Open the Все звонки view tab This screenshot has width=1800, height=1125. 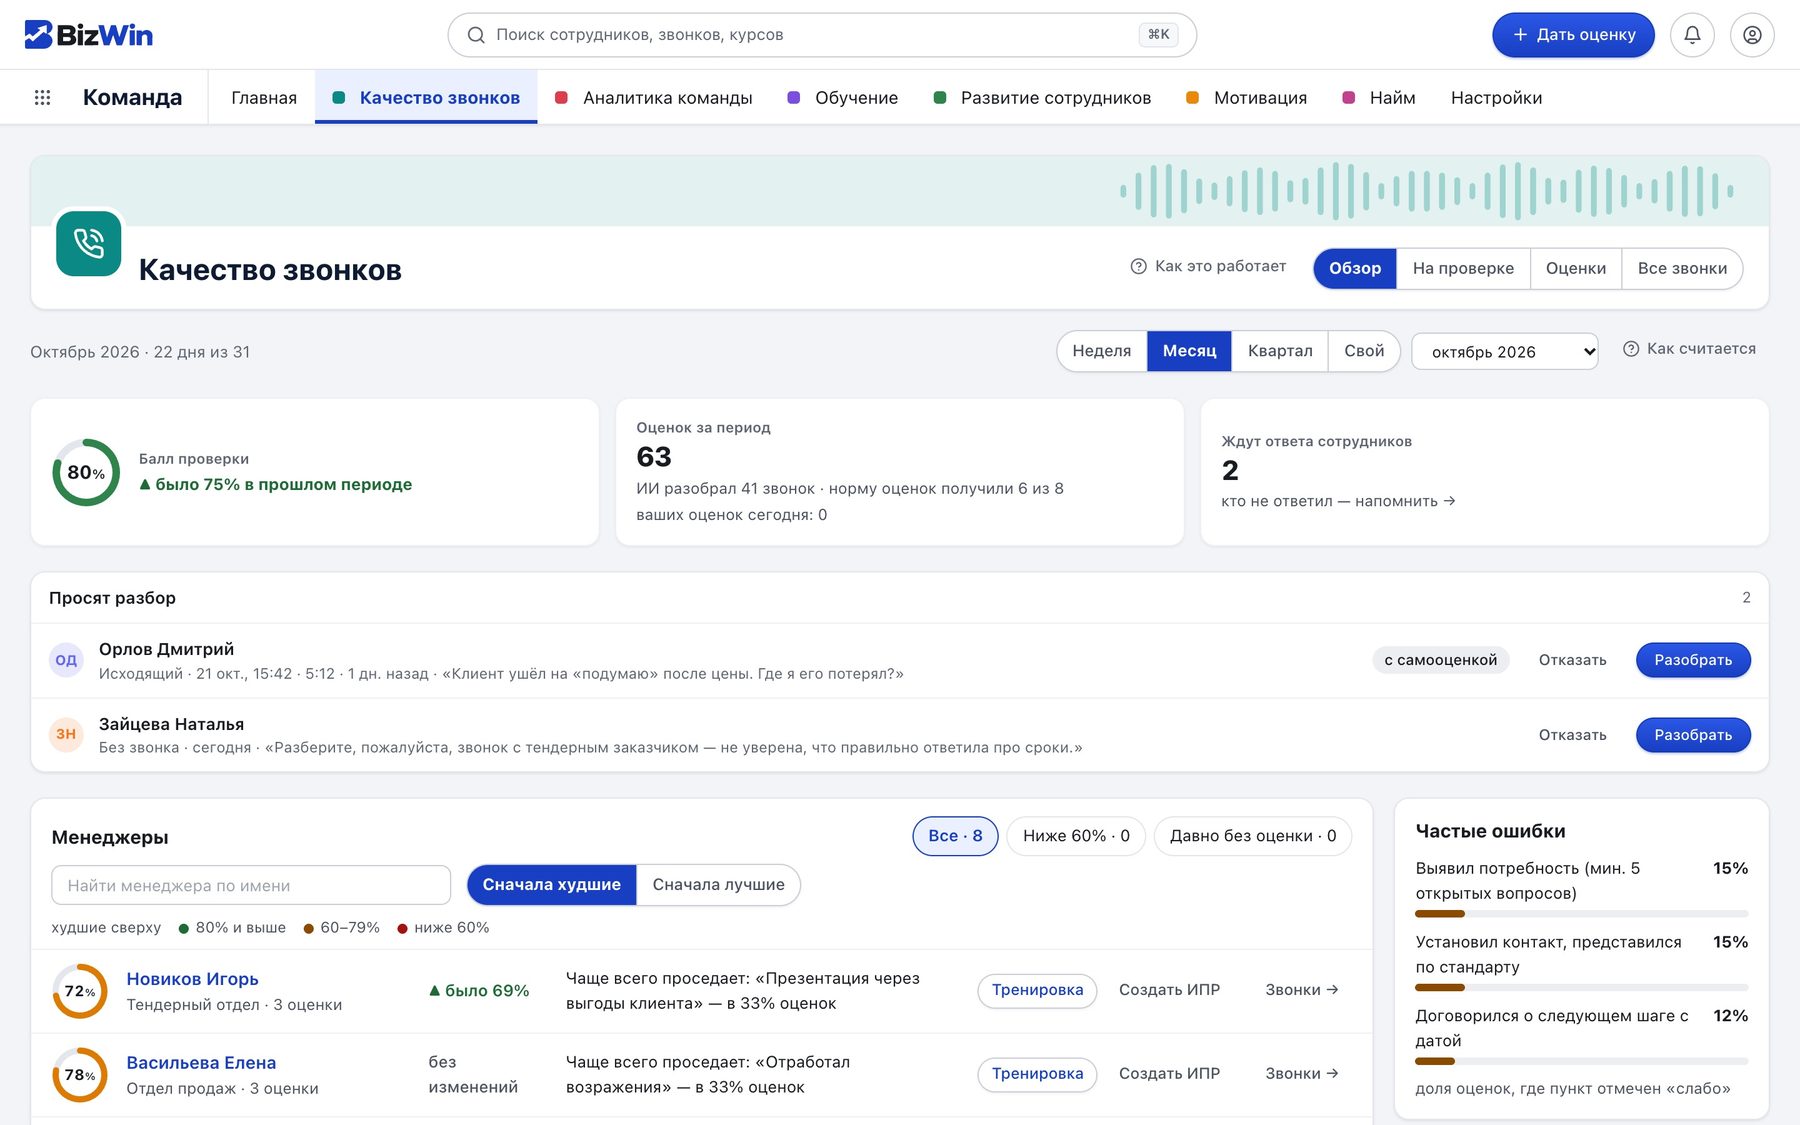pos(1682,269)
